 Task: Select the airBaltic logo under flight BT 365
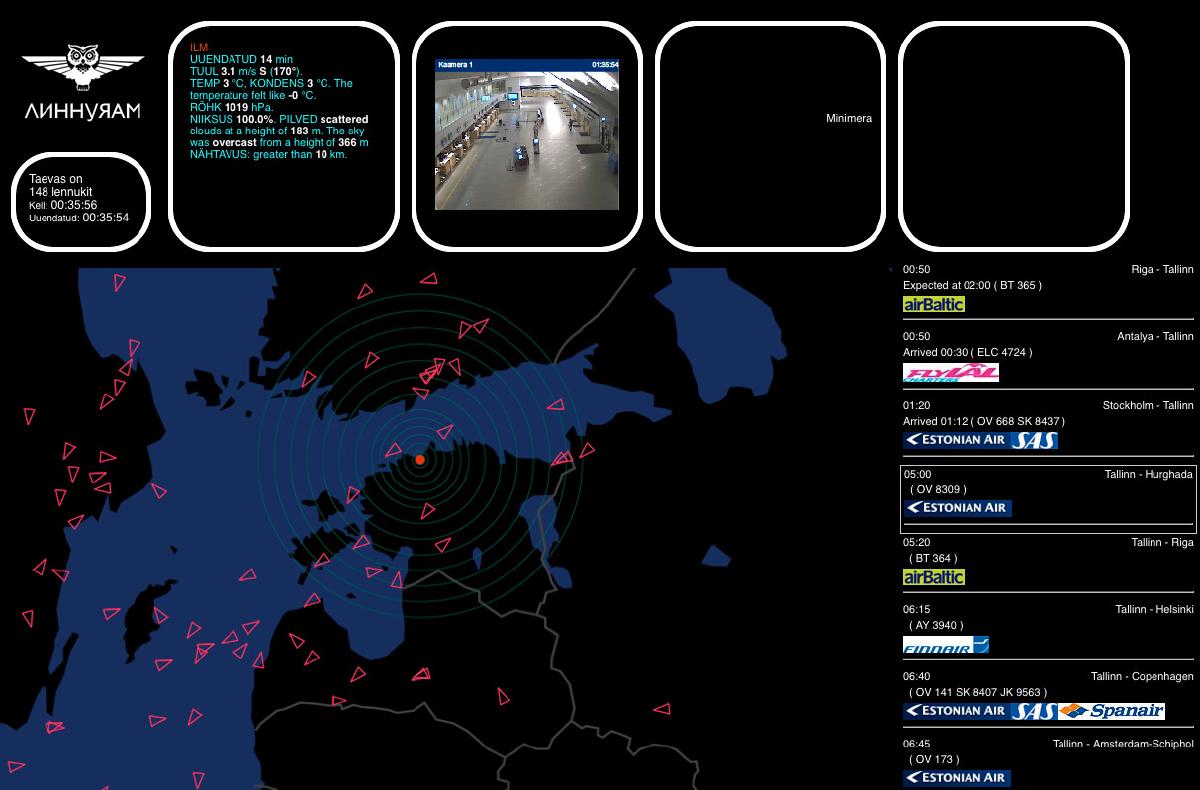point(932,304)
